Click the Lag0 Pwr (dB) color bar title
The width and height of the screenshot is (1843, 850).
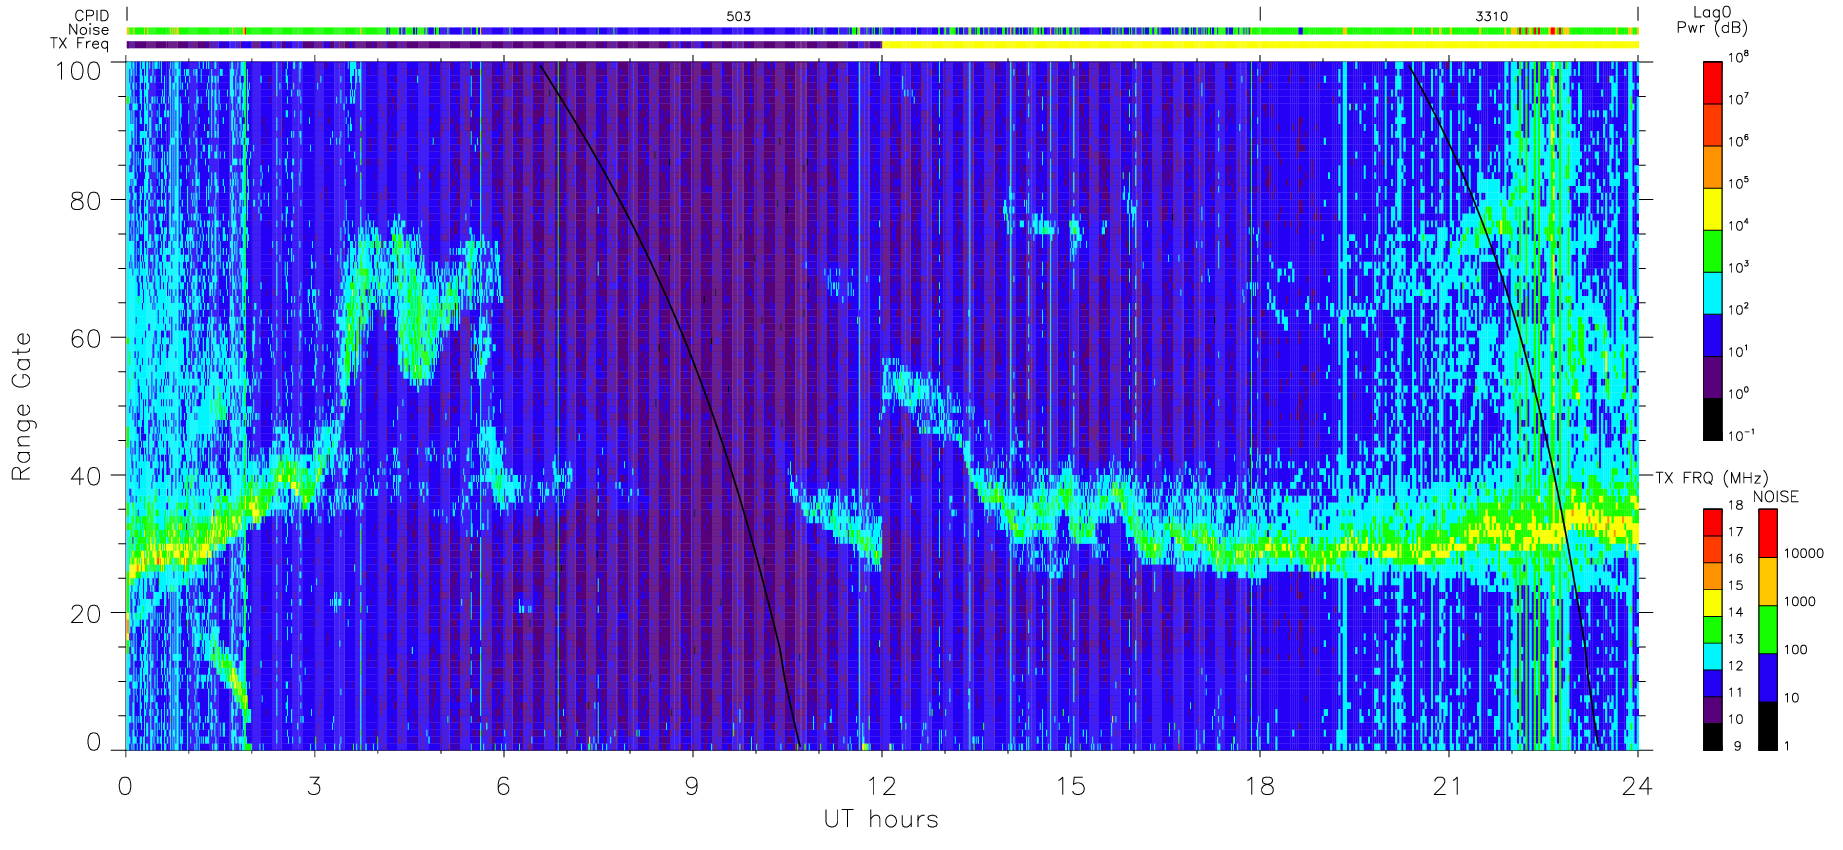point(1712,20)
